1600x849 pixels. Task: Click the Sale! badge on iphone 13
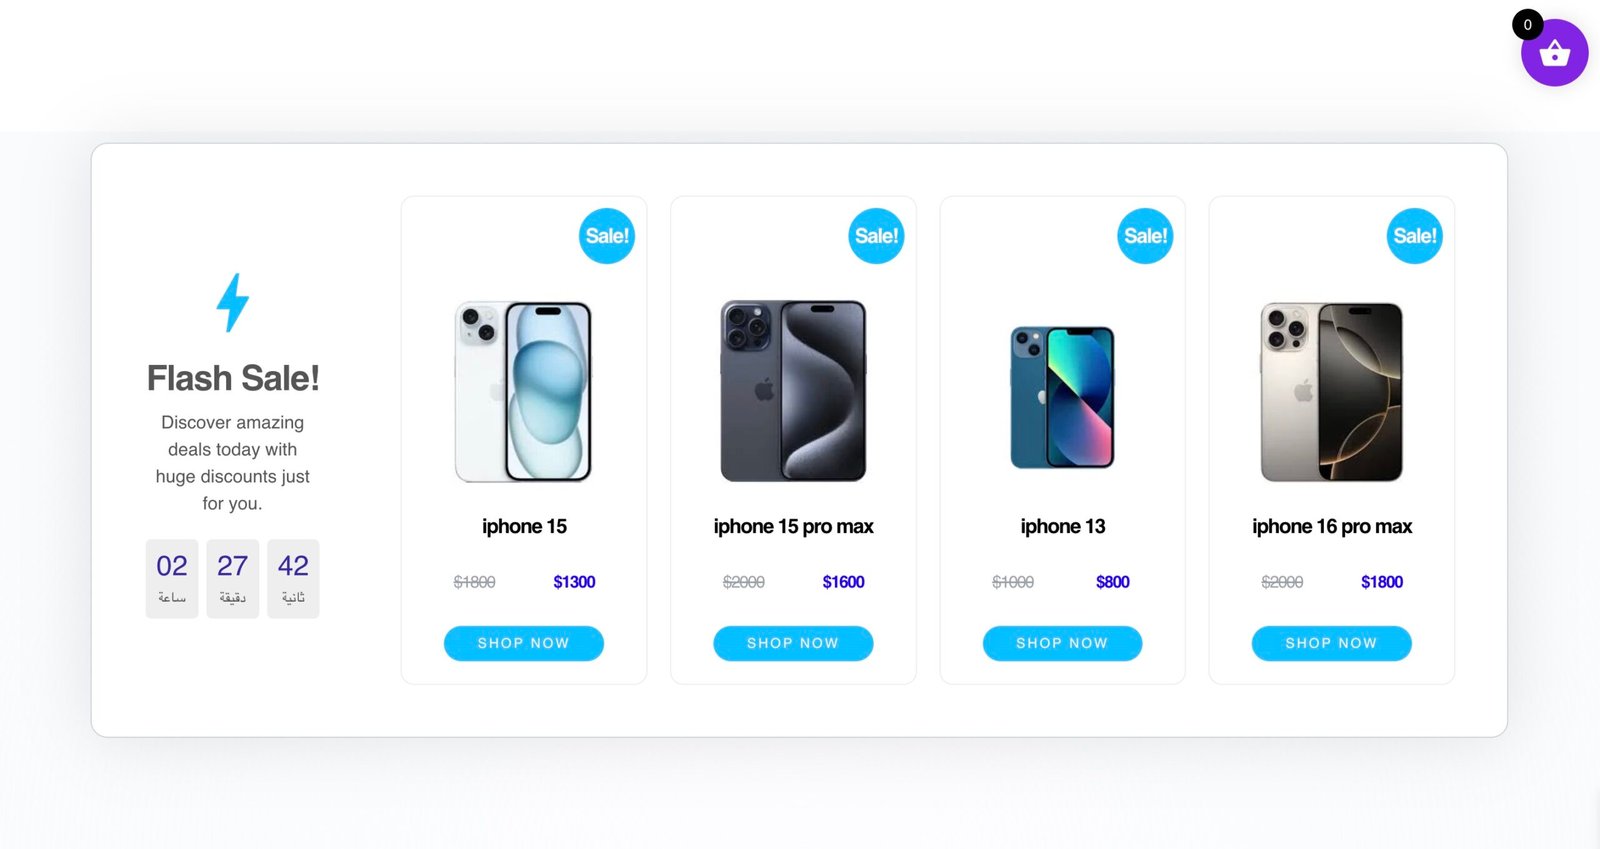click(1145, 236)
